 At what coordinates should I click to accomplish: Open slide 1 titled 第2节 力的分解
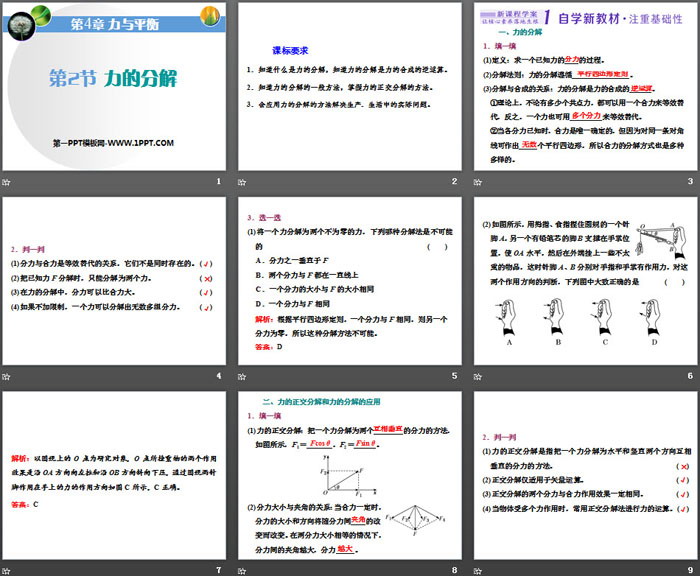click(114, 87)
